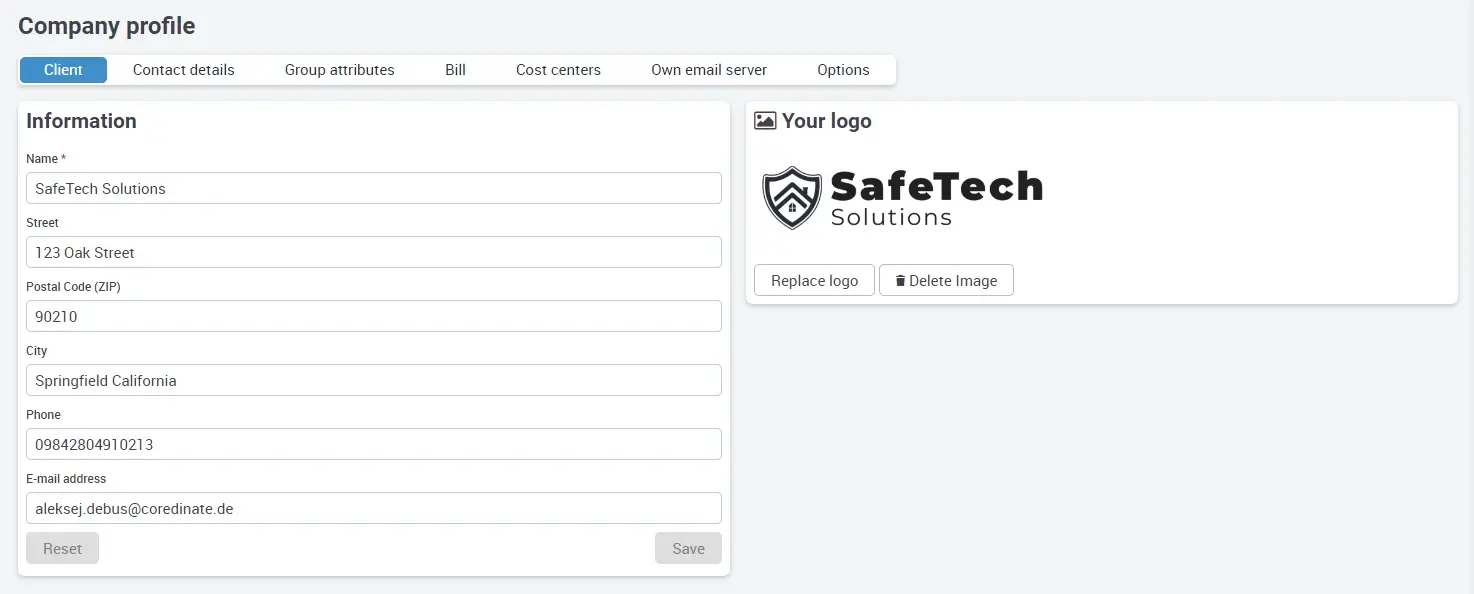Viewport: 1474px width, 594px height.
Task: Click the trash icon on Delete Image button
Action: 898,280
